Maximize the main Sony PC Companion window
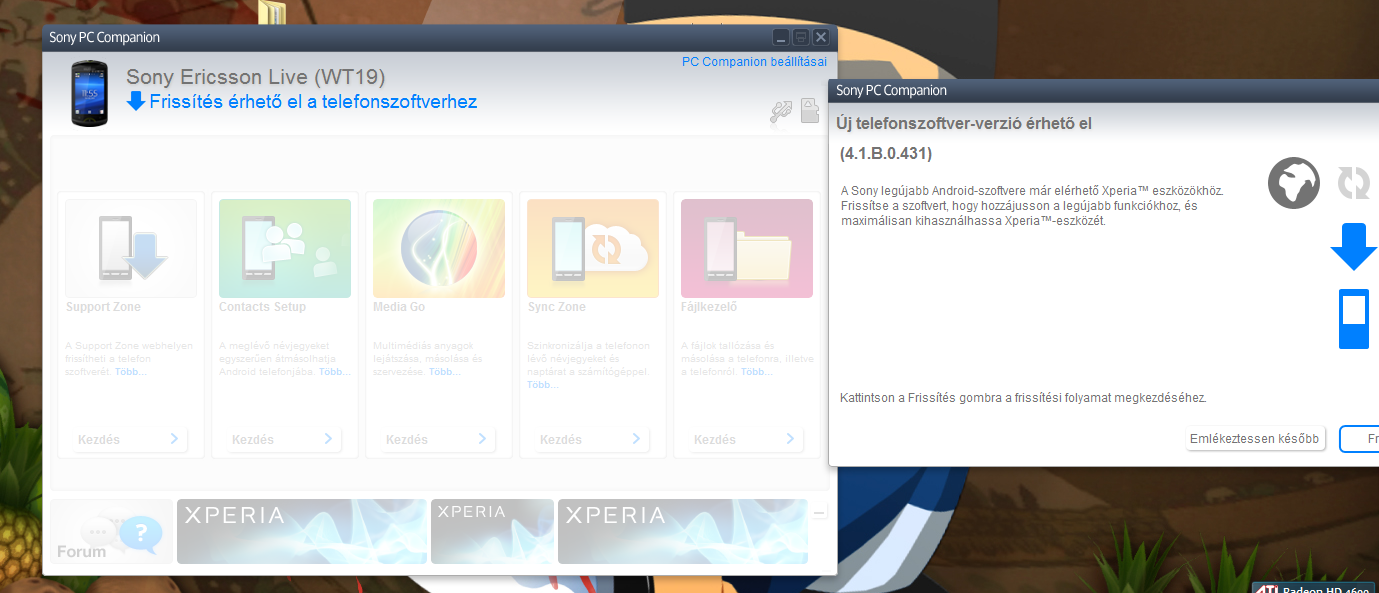 [801, 37]
